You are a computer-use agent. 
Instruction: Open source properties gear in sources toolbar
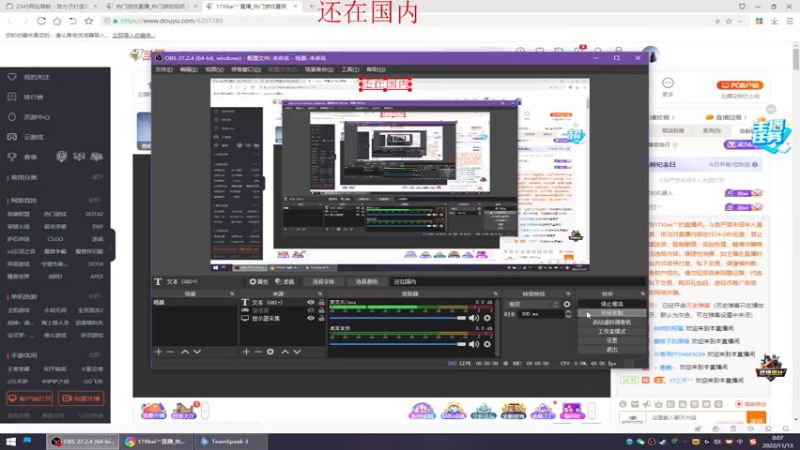[270, 352]
